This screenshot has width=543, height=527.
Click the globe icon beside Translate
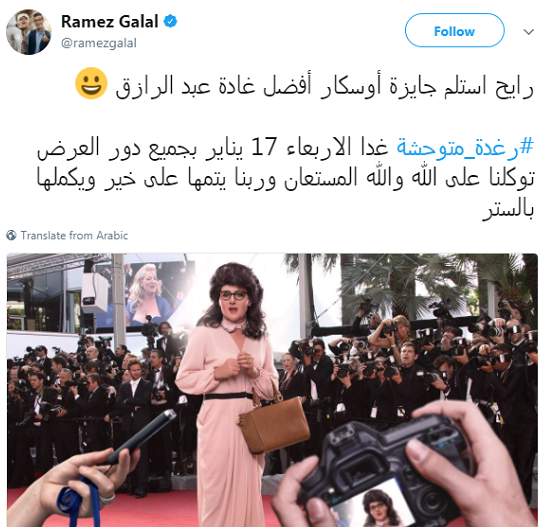click(x=11, y=235)
